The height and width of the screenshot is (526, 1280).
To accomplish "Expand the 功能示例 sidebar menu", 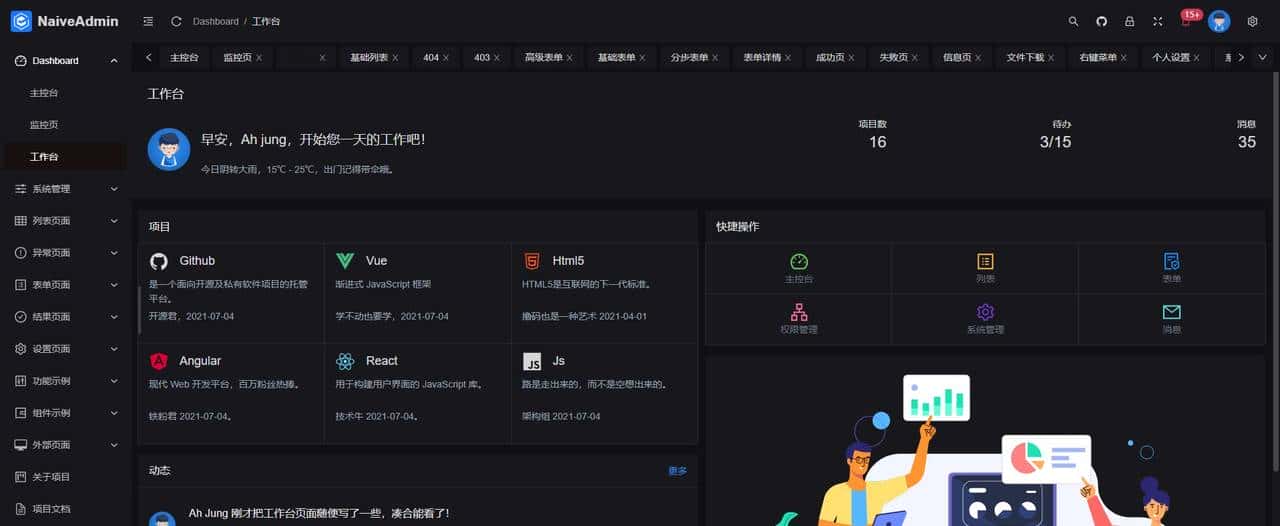I will click(x=65, y=381).
